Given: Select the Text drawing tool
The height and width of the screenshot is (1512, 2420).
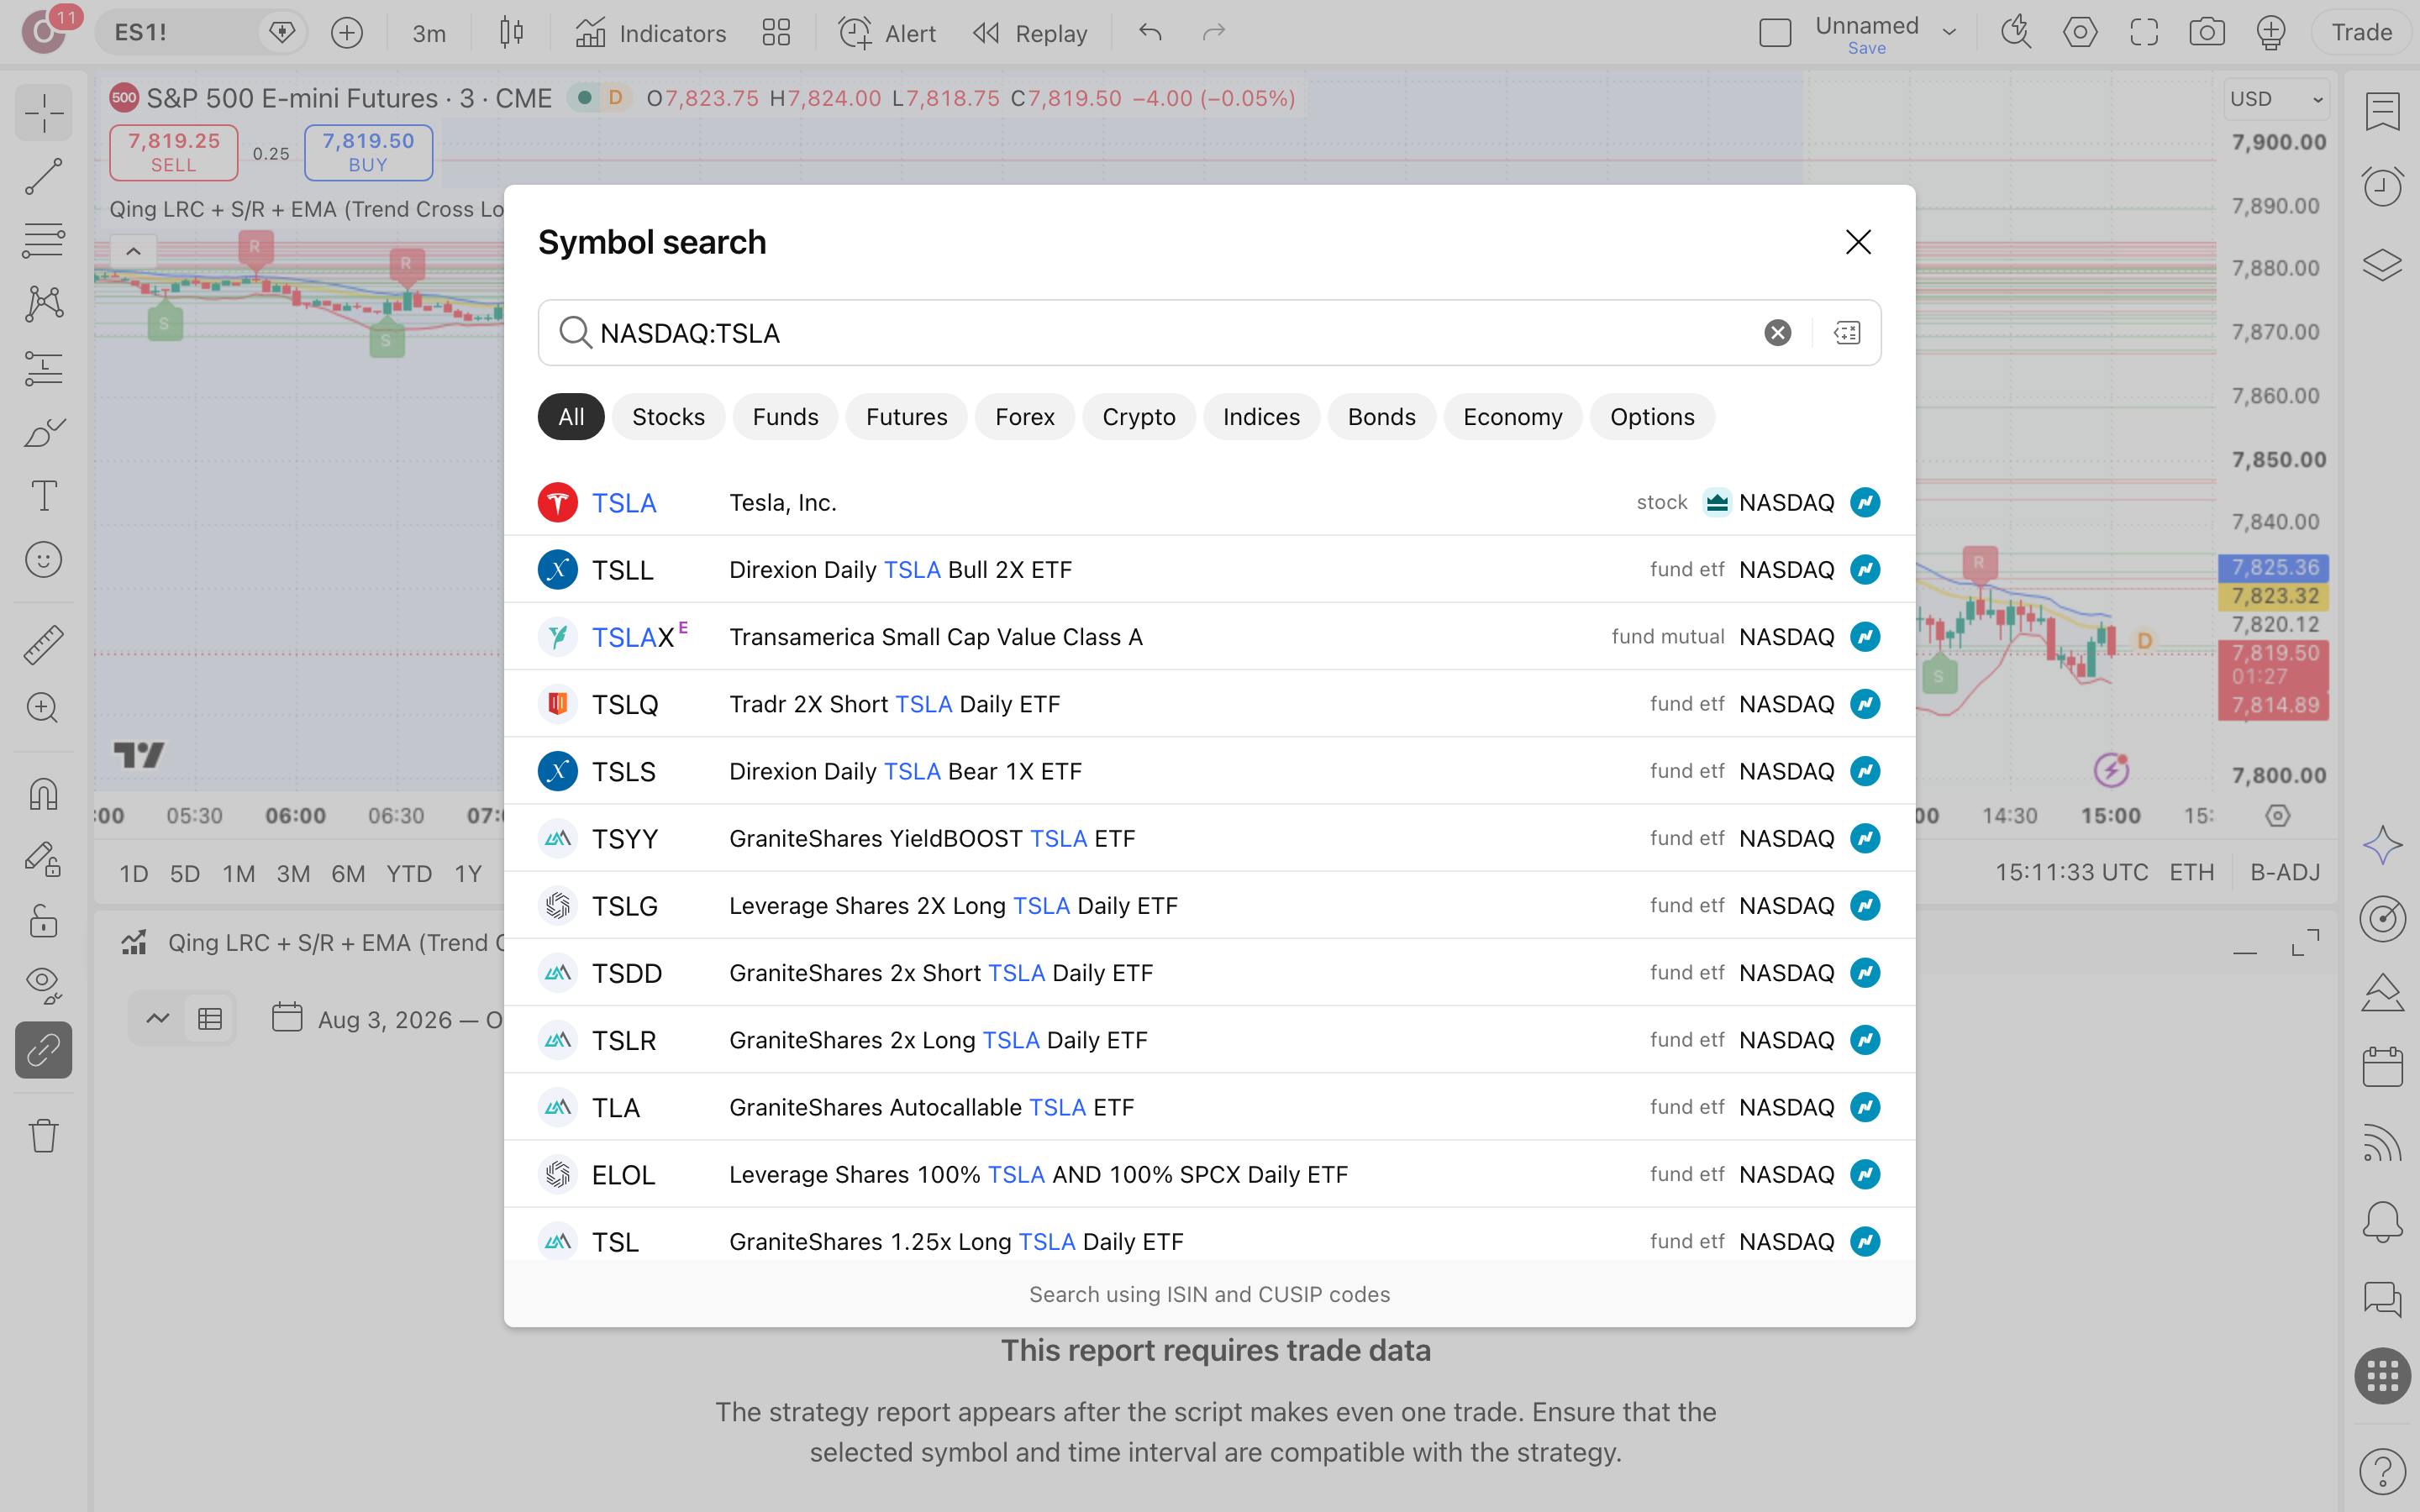Looking at the screenshot, I should pyautogui.click(x=44, y=496).
